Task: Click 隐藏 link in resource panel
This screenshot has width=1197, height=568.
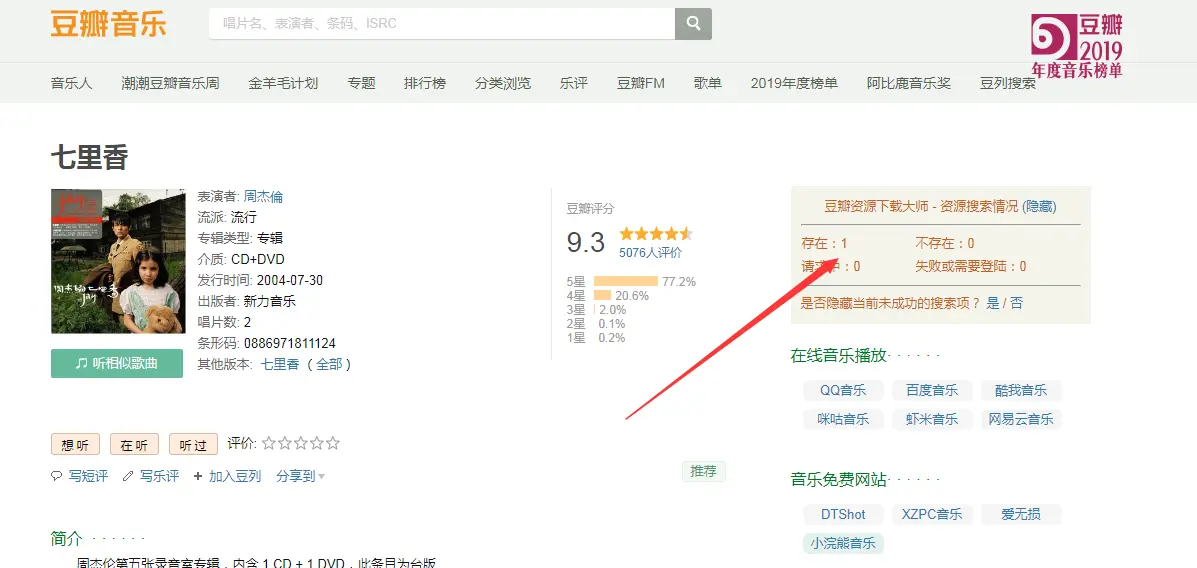Action: pyautogui.click(x=1039, y=206)
